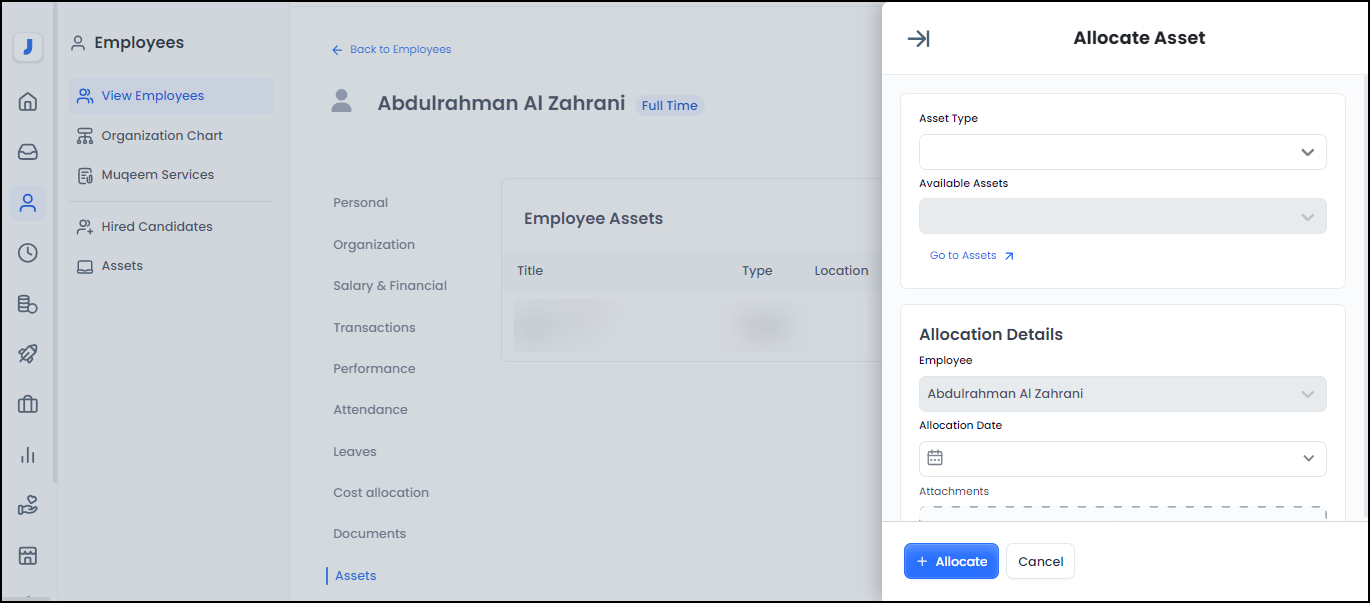Open the inbox tray icon in sidebar
Image resolution: width=1370 pixels, height=603 pixels.
[28, 152]
